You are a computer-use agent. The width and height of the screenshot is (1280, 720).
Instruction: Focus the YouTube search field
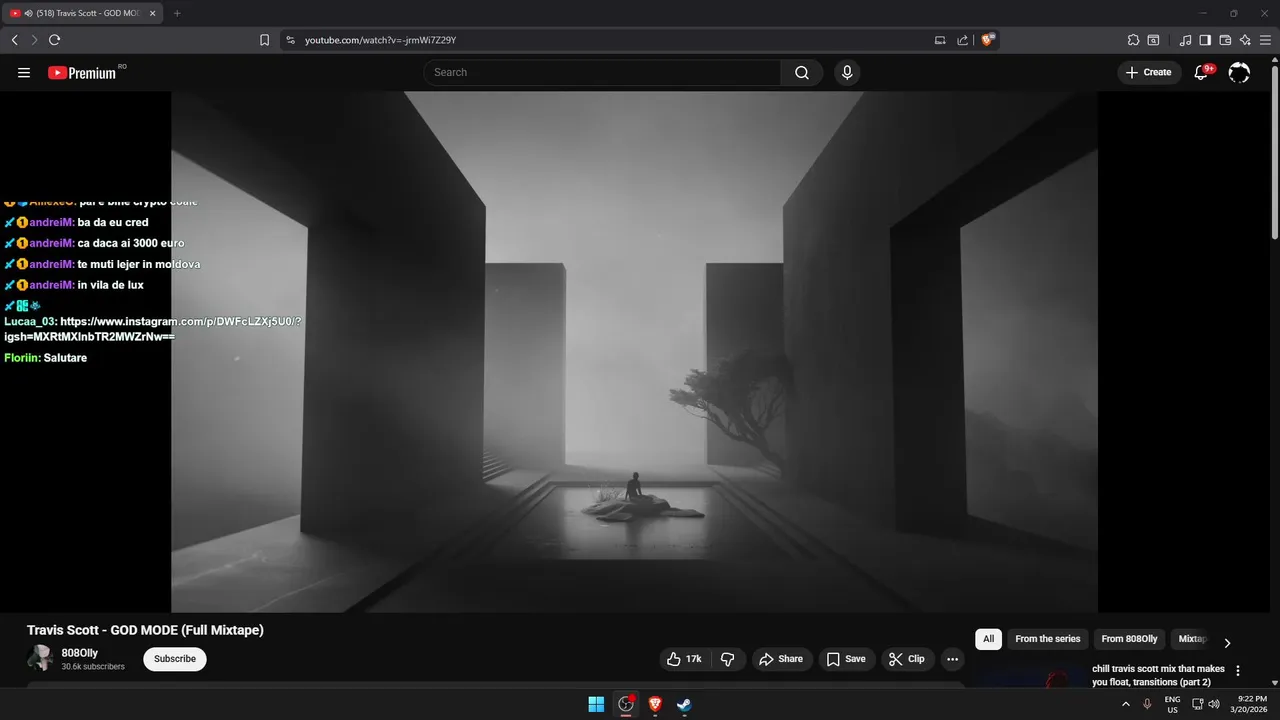pyautogui.click(x=602, y=72)
